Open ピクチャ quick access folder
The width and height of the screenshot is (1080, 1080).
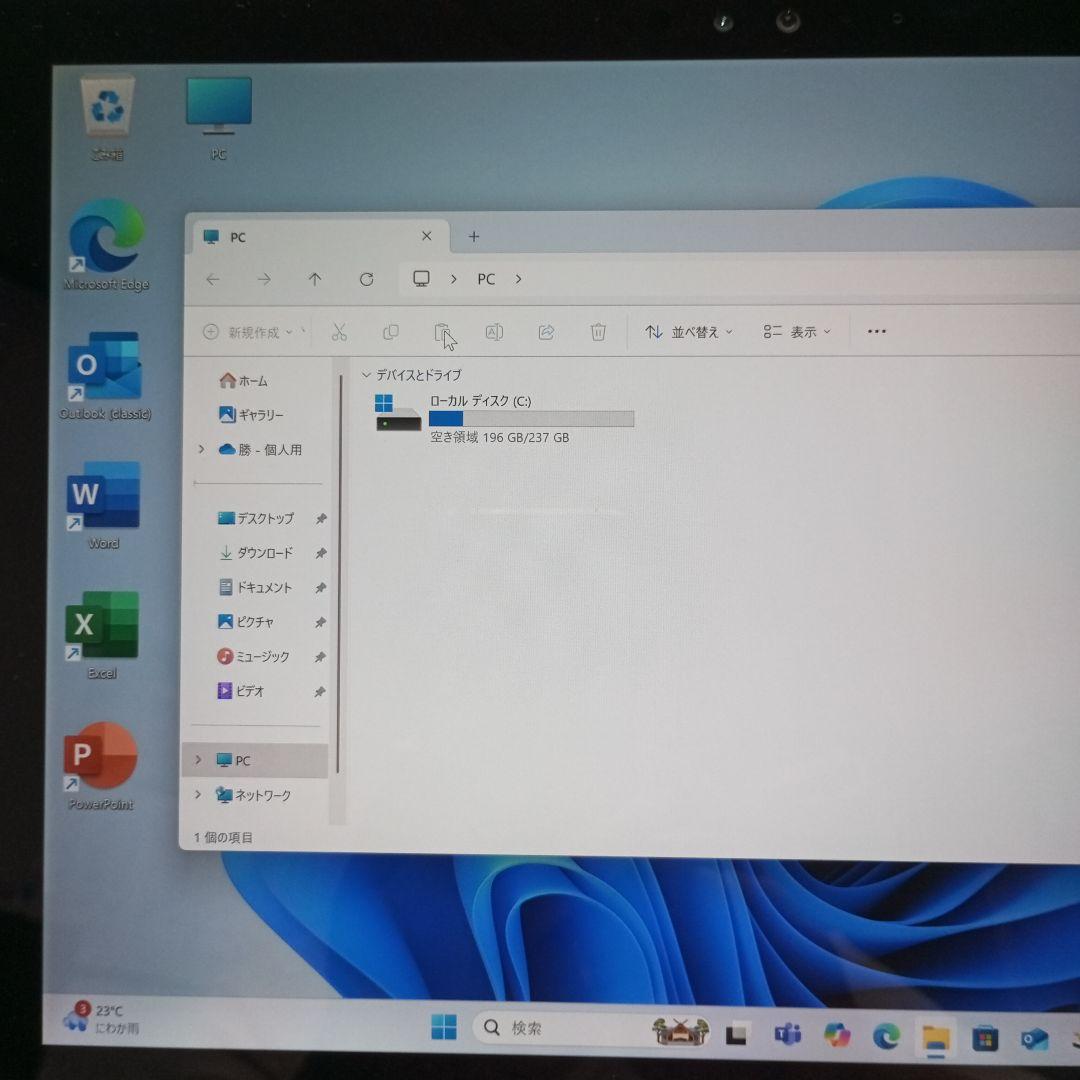pyautogui.click(x=245, y=621)
